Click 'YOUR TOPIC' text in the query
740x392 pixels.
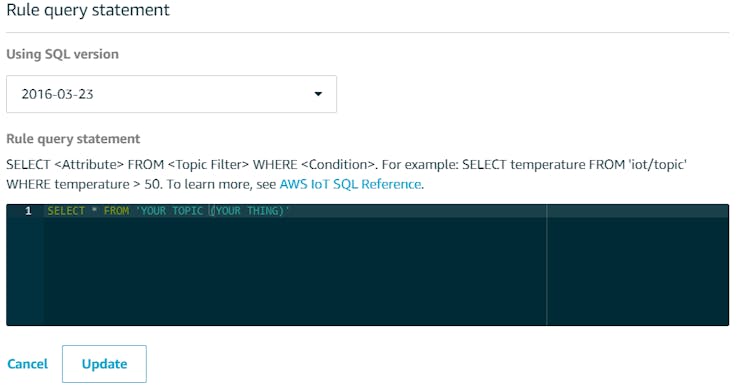(x=170, y=211)
